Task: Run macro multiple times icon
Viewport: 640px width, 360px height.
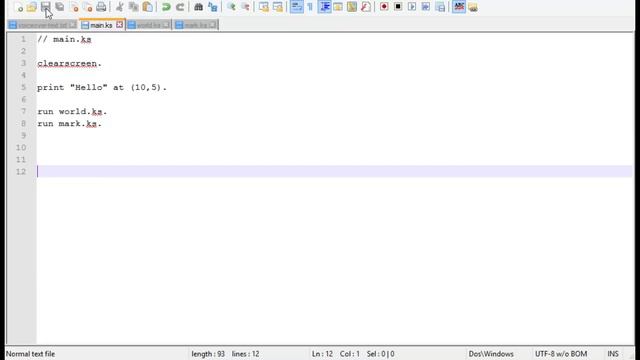Action: coord(426,7)
